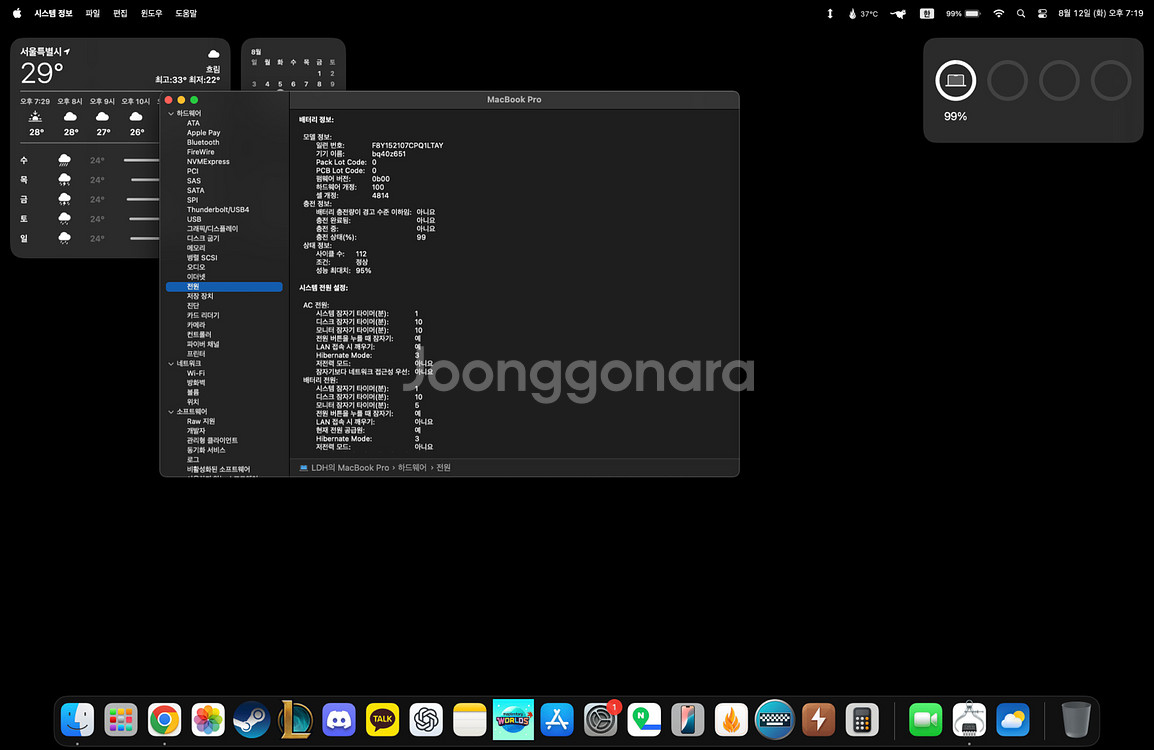Open the battery widget showing 99%
Image resolution: width=1154 pixels, height=750 pixels.
coord(1033,90)
